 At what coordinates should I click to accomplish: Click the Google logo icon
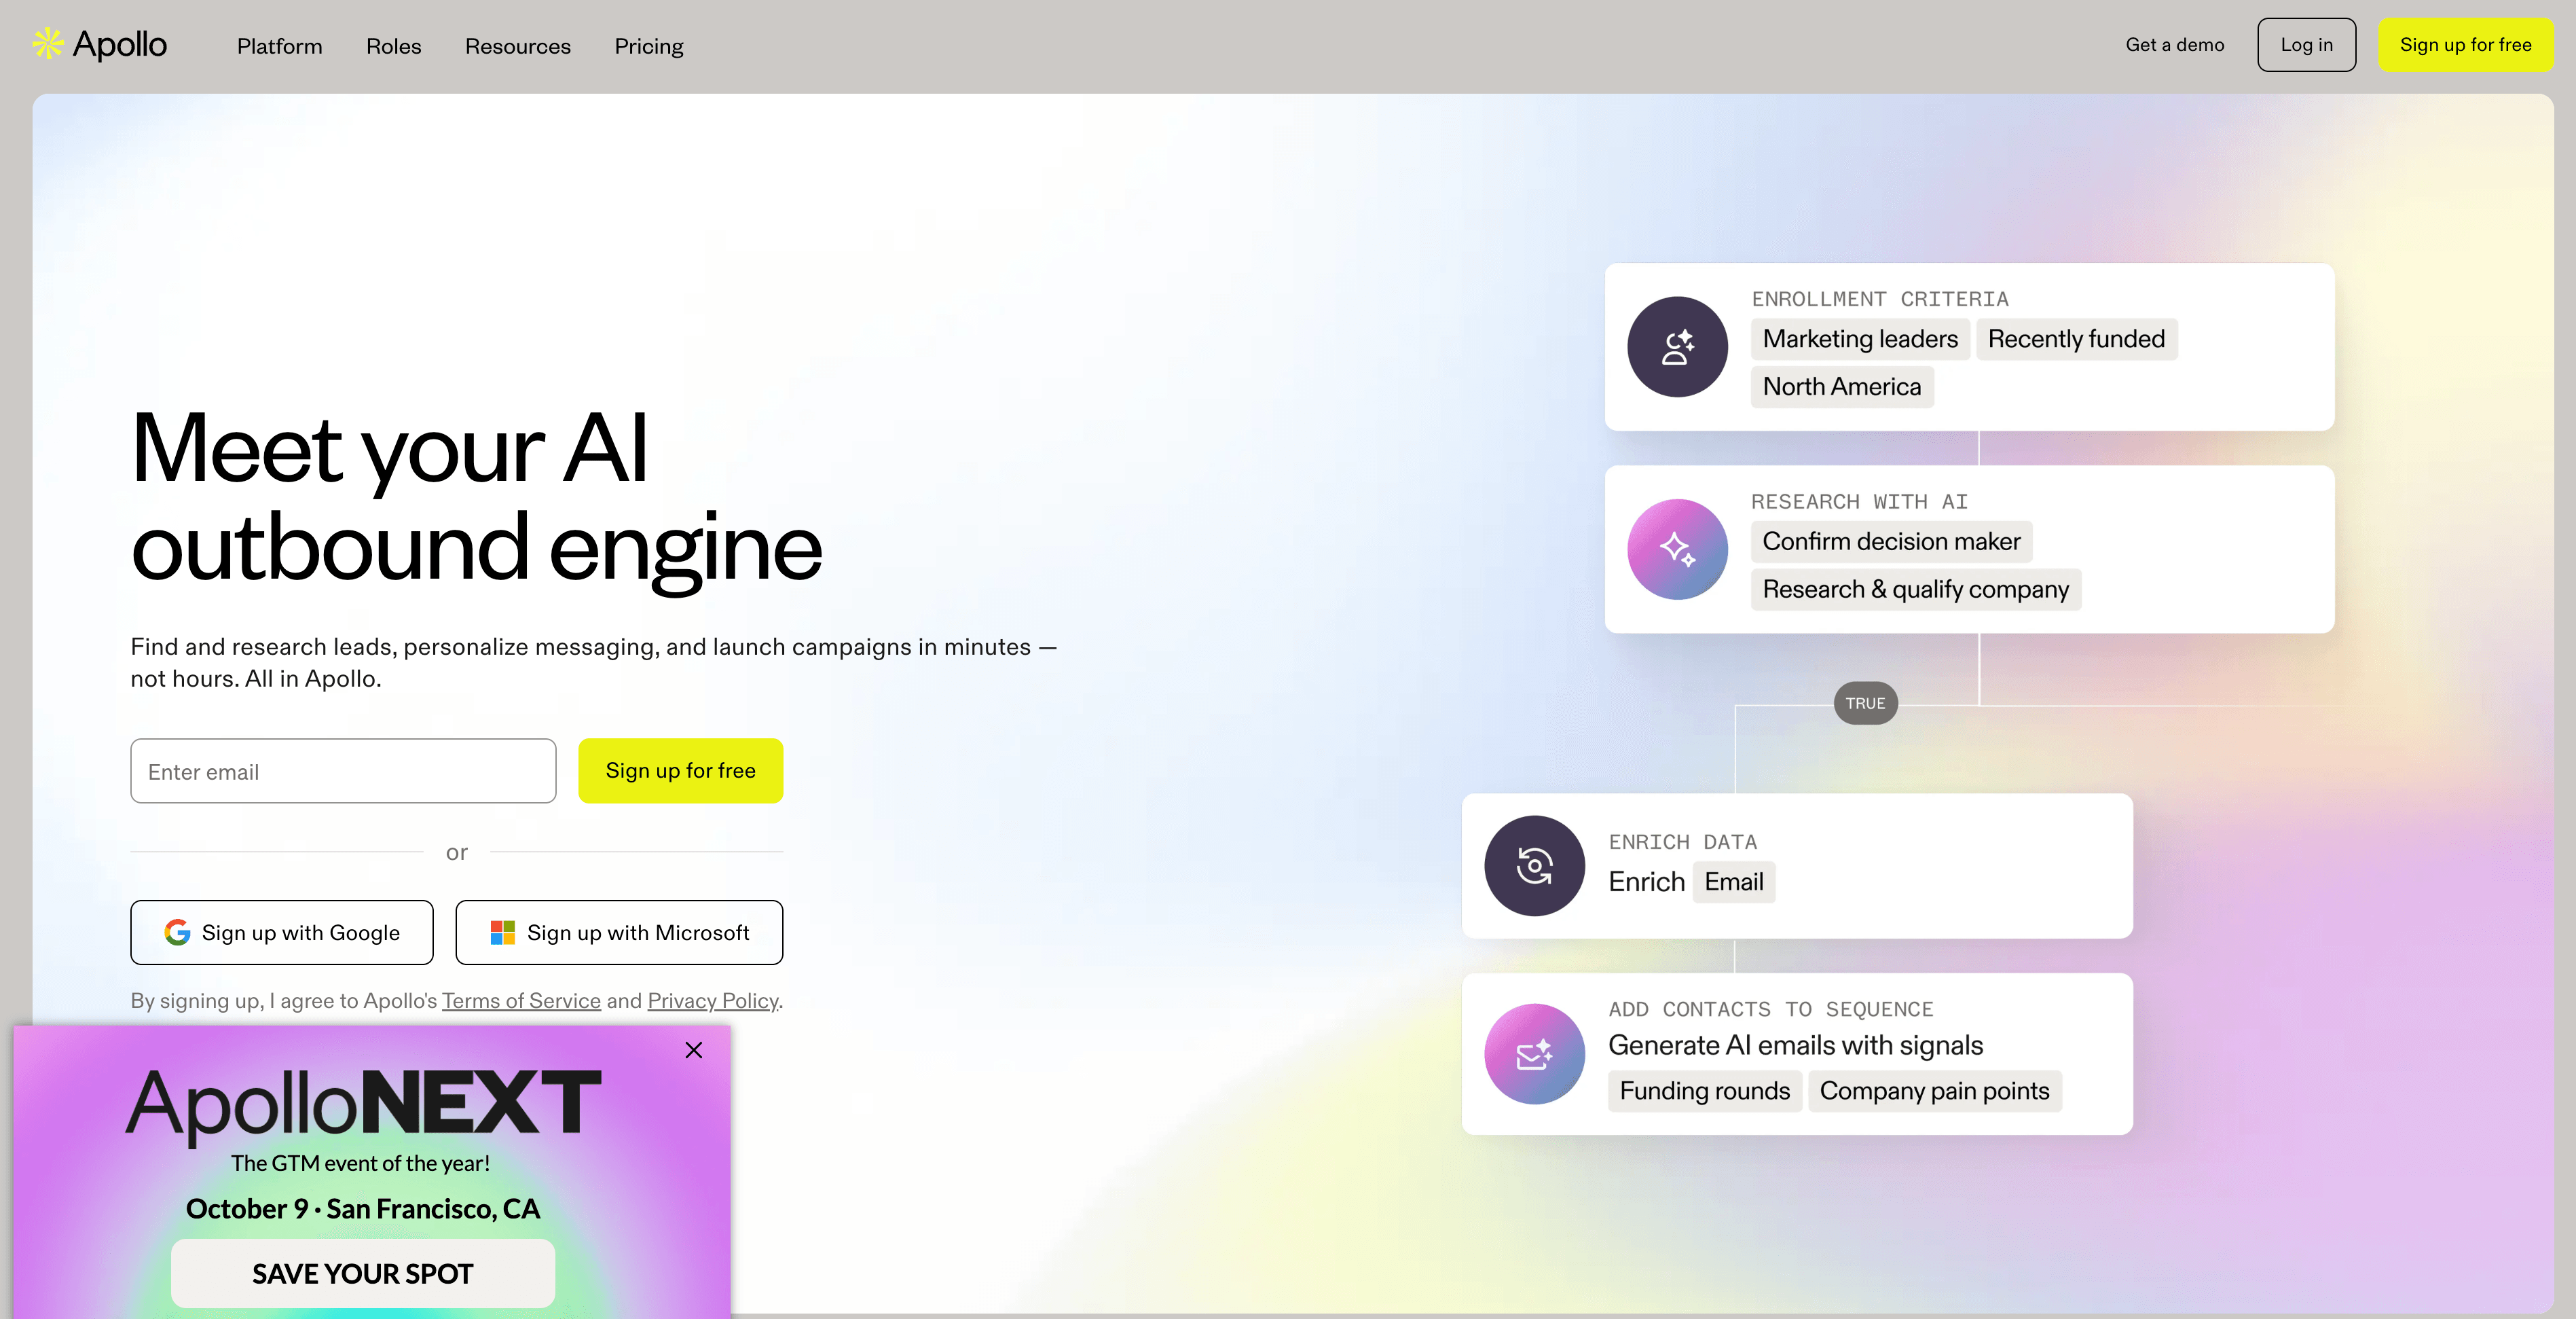click(177, 932)
